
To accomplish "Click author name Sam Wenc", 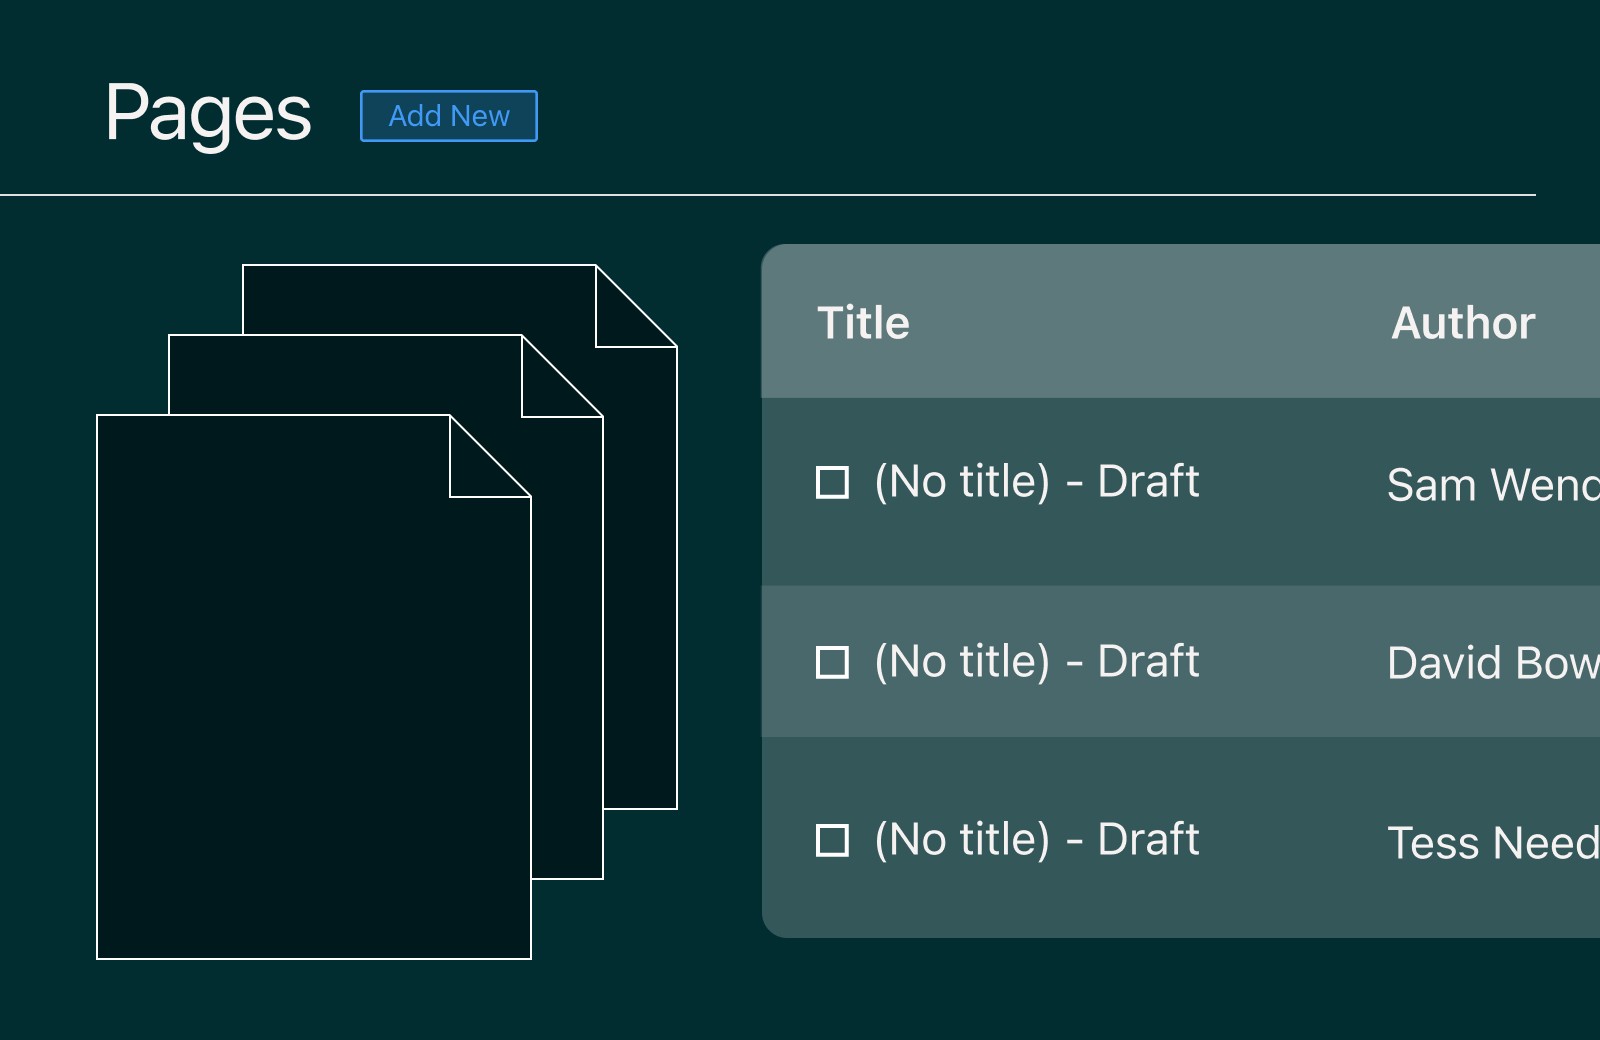I will (x=1493, y=485).
